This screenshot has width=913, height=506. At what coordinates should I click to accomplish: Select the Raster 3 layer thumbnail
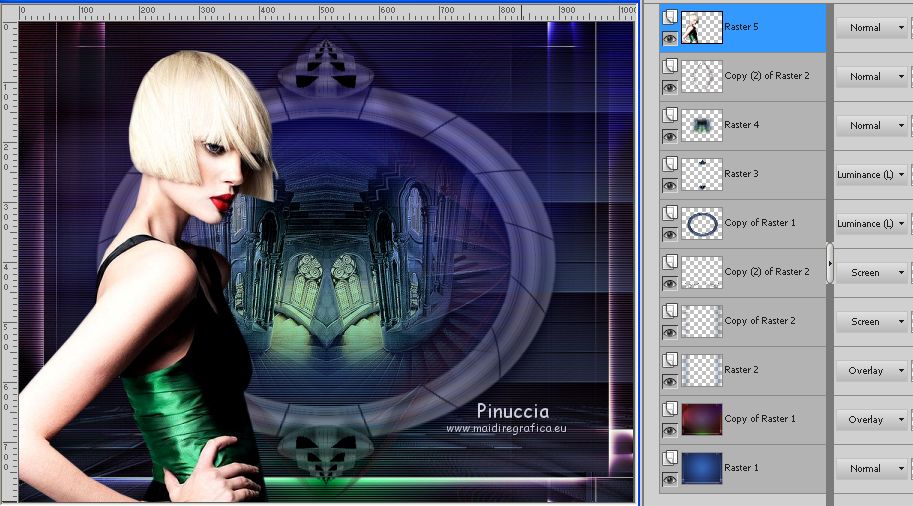tap(702, 174)
